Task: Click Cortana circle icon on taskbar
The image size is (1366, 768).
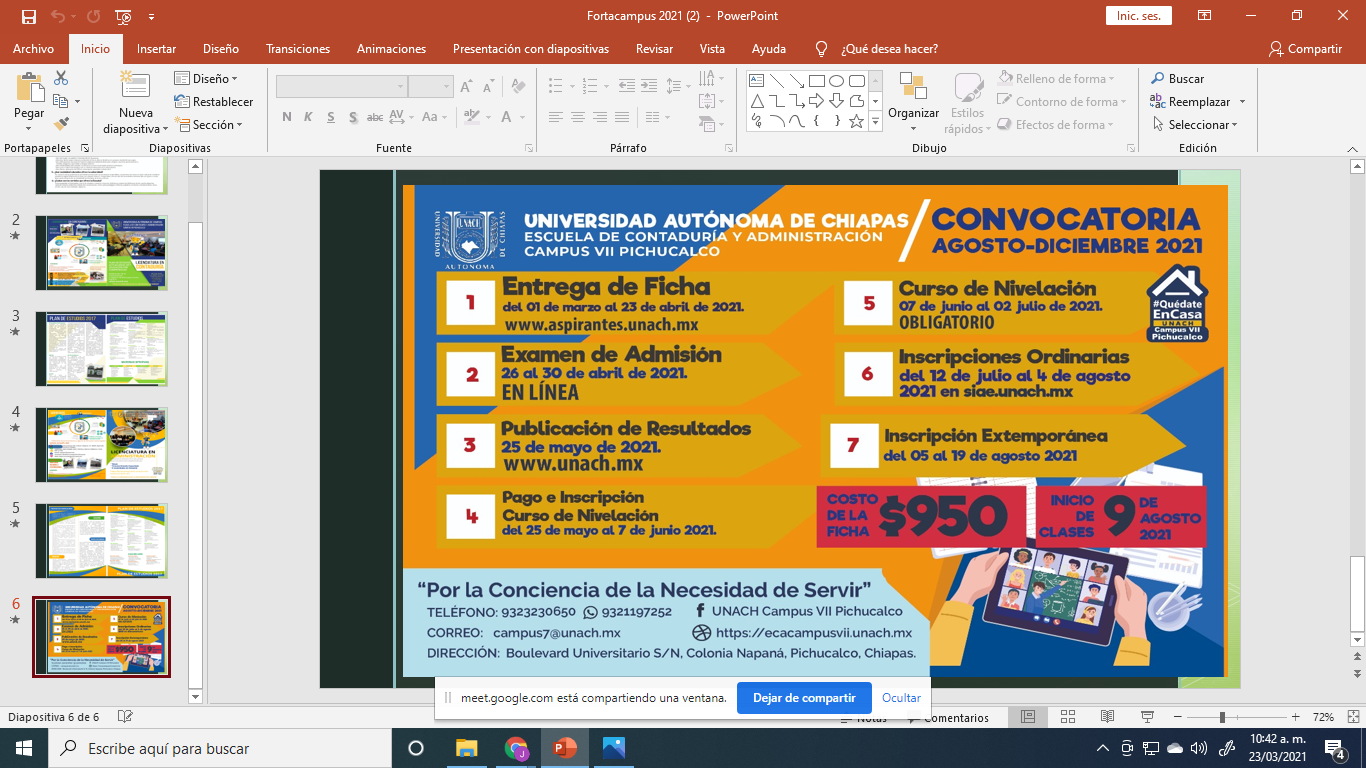Action: click(x=416, y=748)
